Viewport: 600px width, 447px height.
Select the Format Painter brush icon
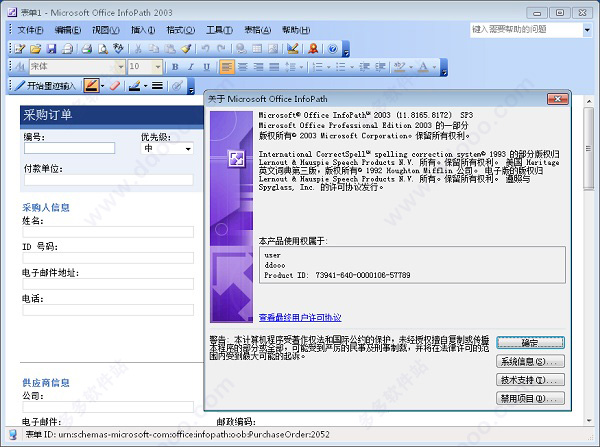[186, 49]
